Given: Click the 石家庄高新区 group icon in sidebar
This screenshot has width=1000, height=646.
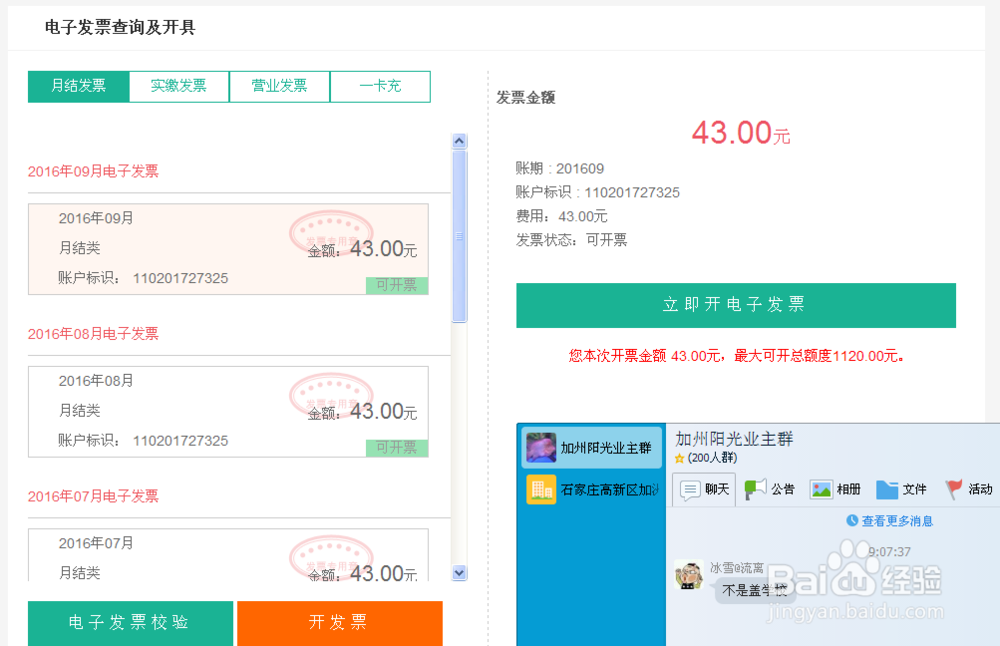Looking at the screenshot, I should pyautogui.click(x=540, y=491).
